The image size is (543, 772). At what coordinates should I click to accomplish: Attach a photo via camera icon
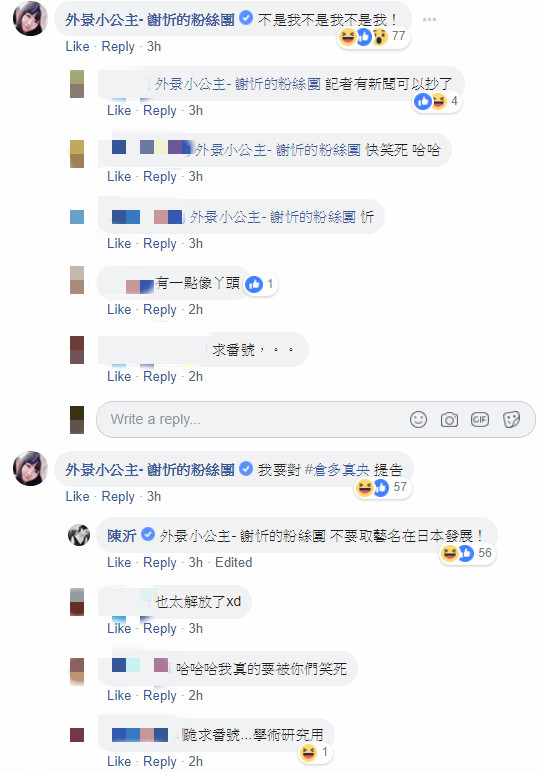tap(449, 419)
